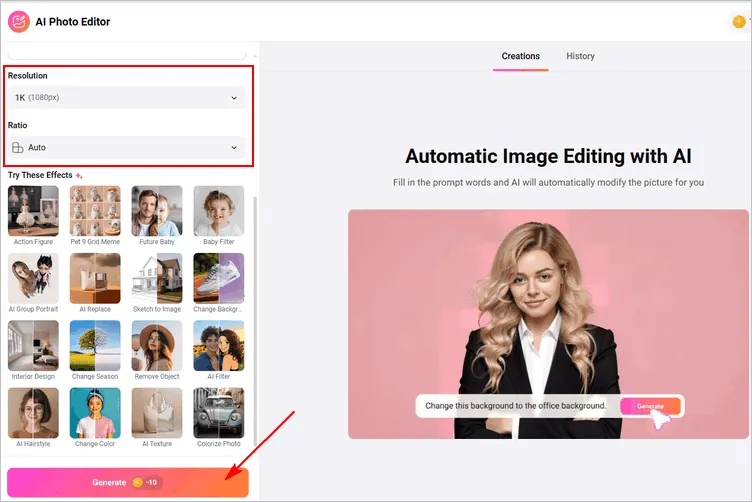Screen dimensions: 752x502
Task: Click the coin credits icon at top right
Action: (x=739, y=21)
